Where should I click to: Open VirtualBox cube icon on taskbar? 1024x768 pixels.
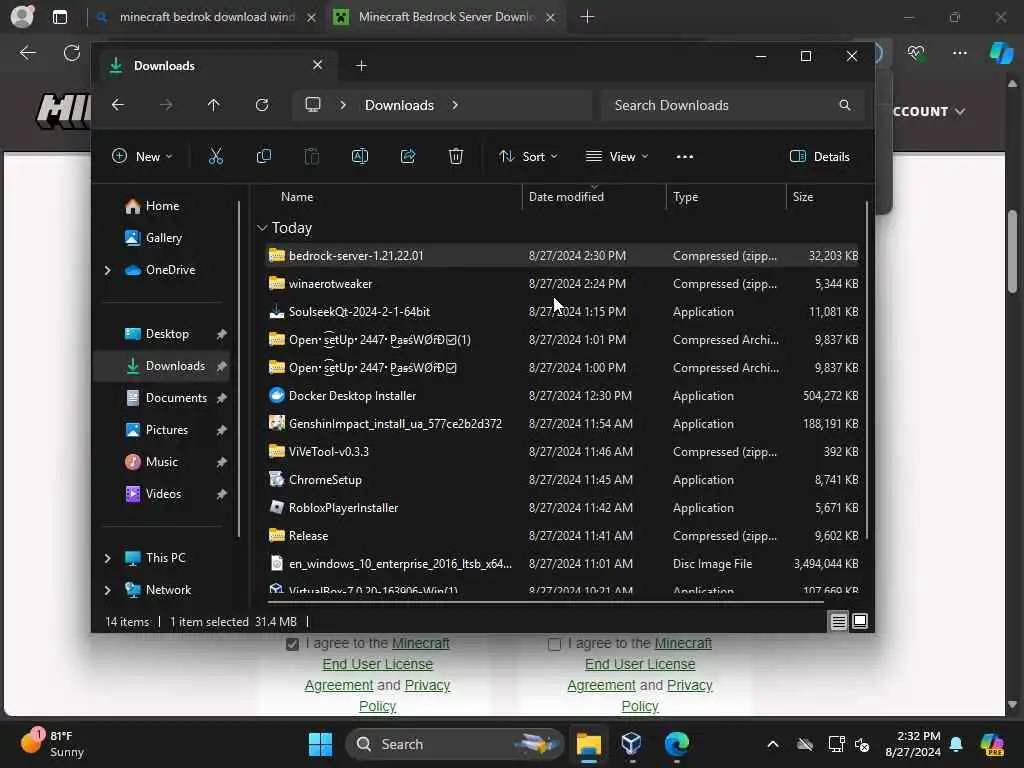(x=632, y=744)
